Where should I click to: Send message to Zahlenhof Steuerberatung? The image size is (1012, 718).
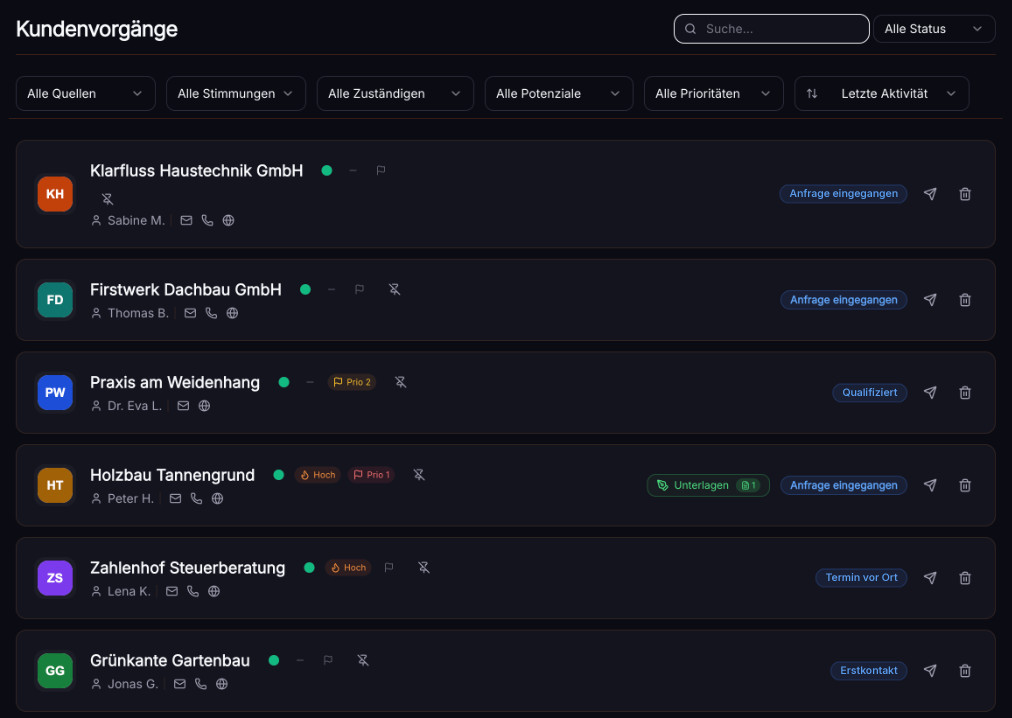[x=930, y=578]
